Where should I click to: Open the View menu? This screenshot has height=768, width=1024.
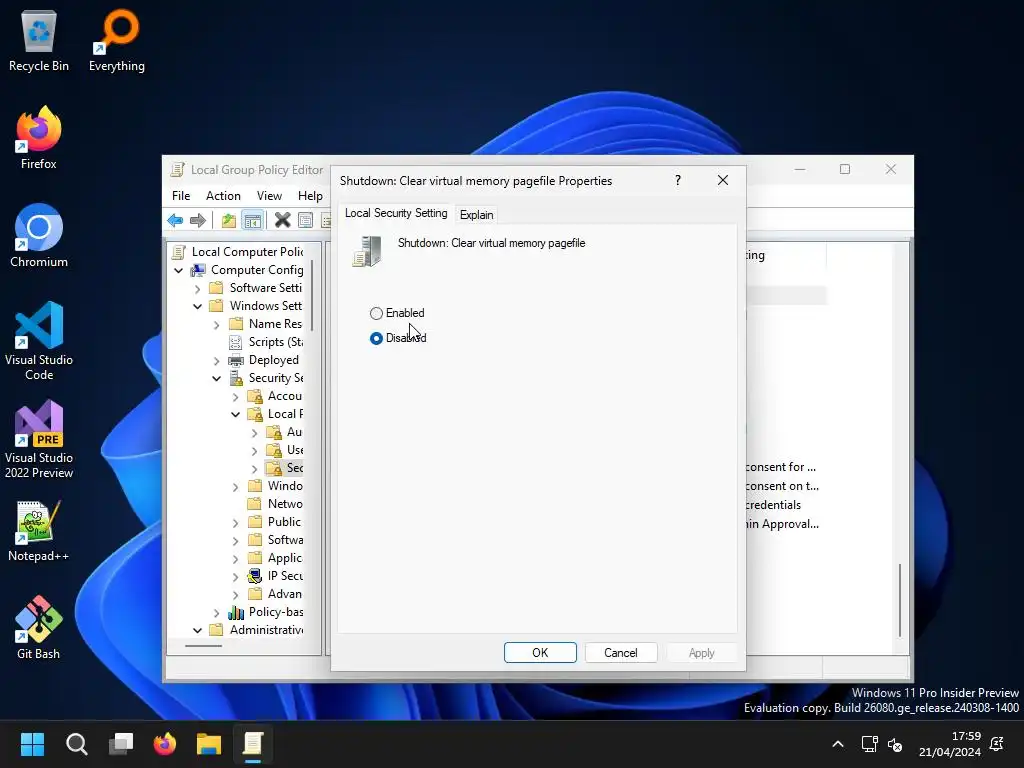[x=269, y=196]
